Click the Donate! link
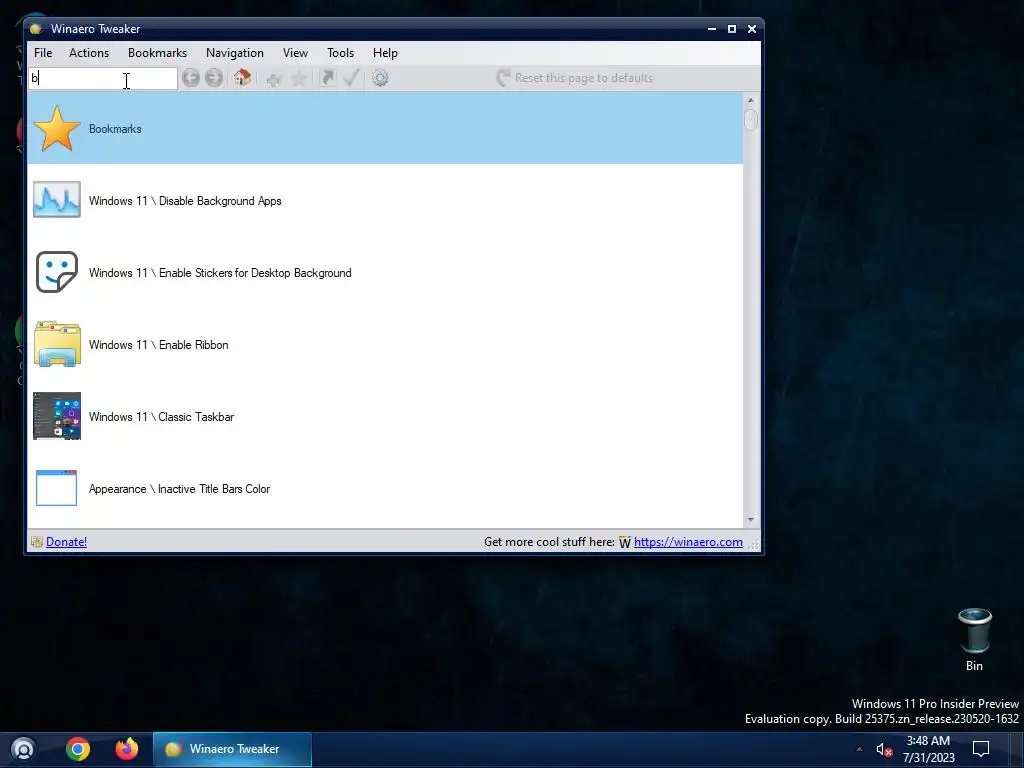 pos(66,541)
